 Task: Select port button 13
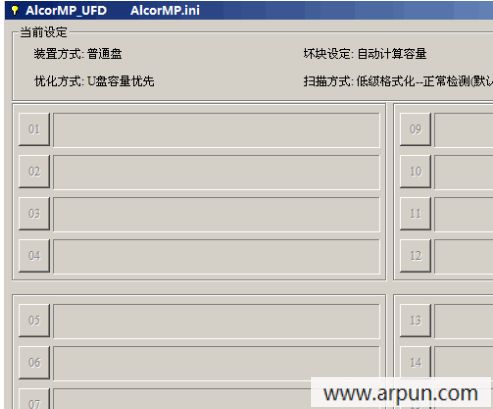pyautogui.click(x=415, y=320)
